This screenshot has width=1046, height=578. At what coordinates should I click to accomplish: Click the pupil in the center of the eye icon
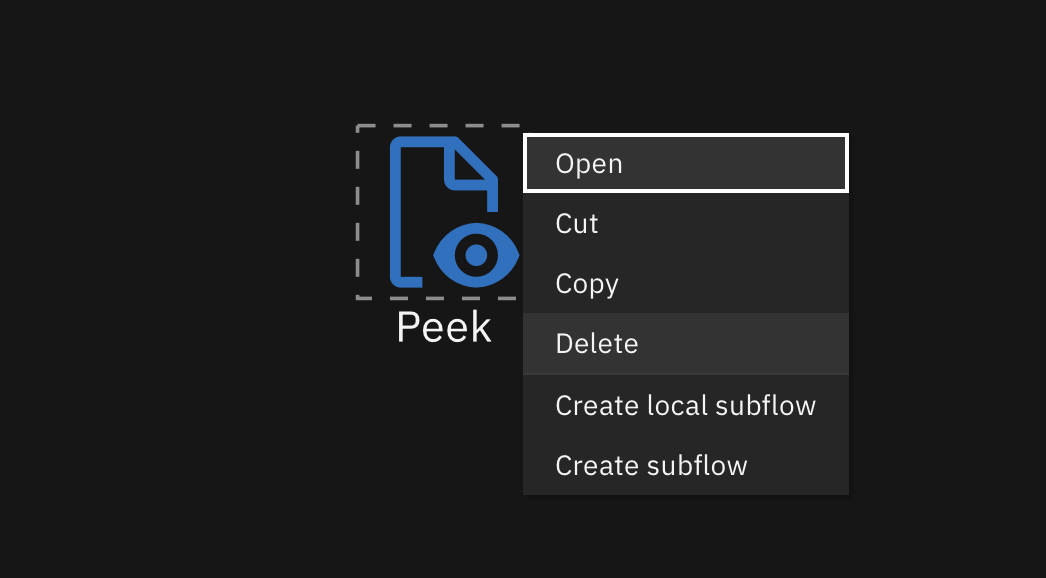476,256
